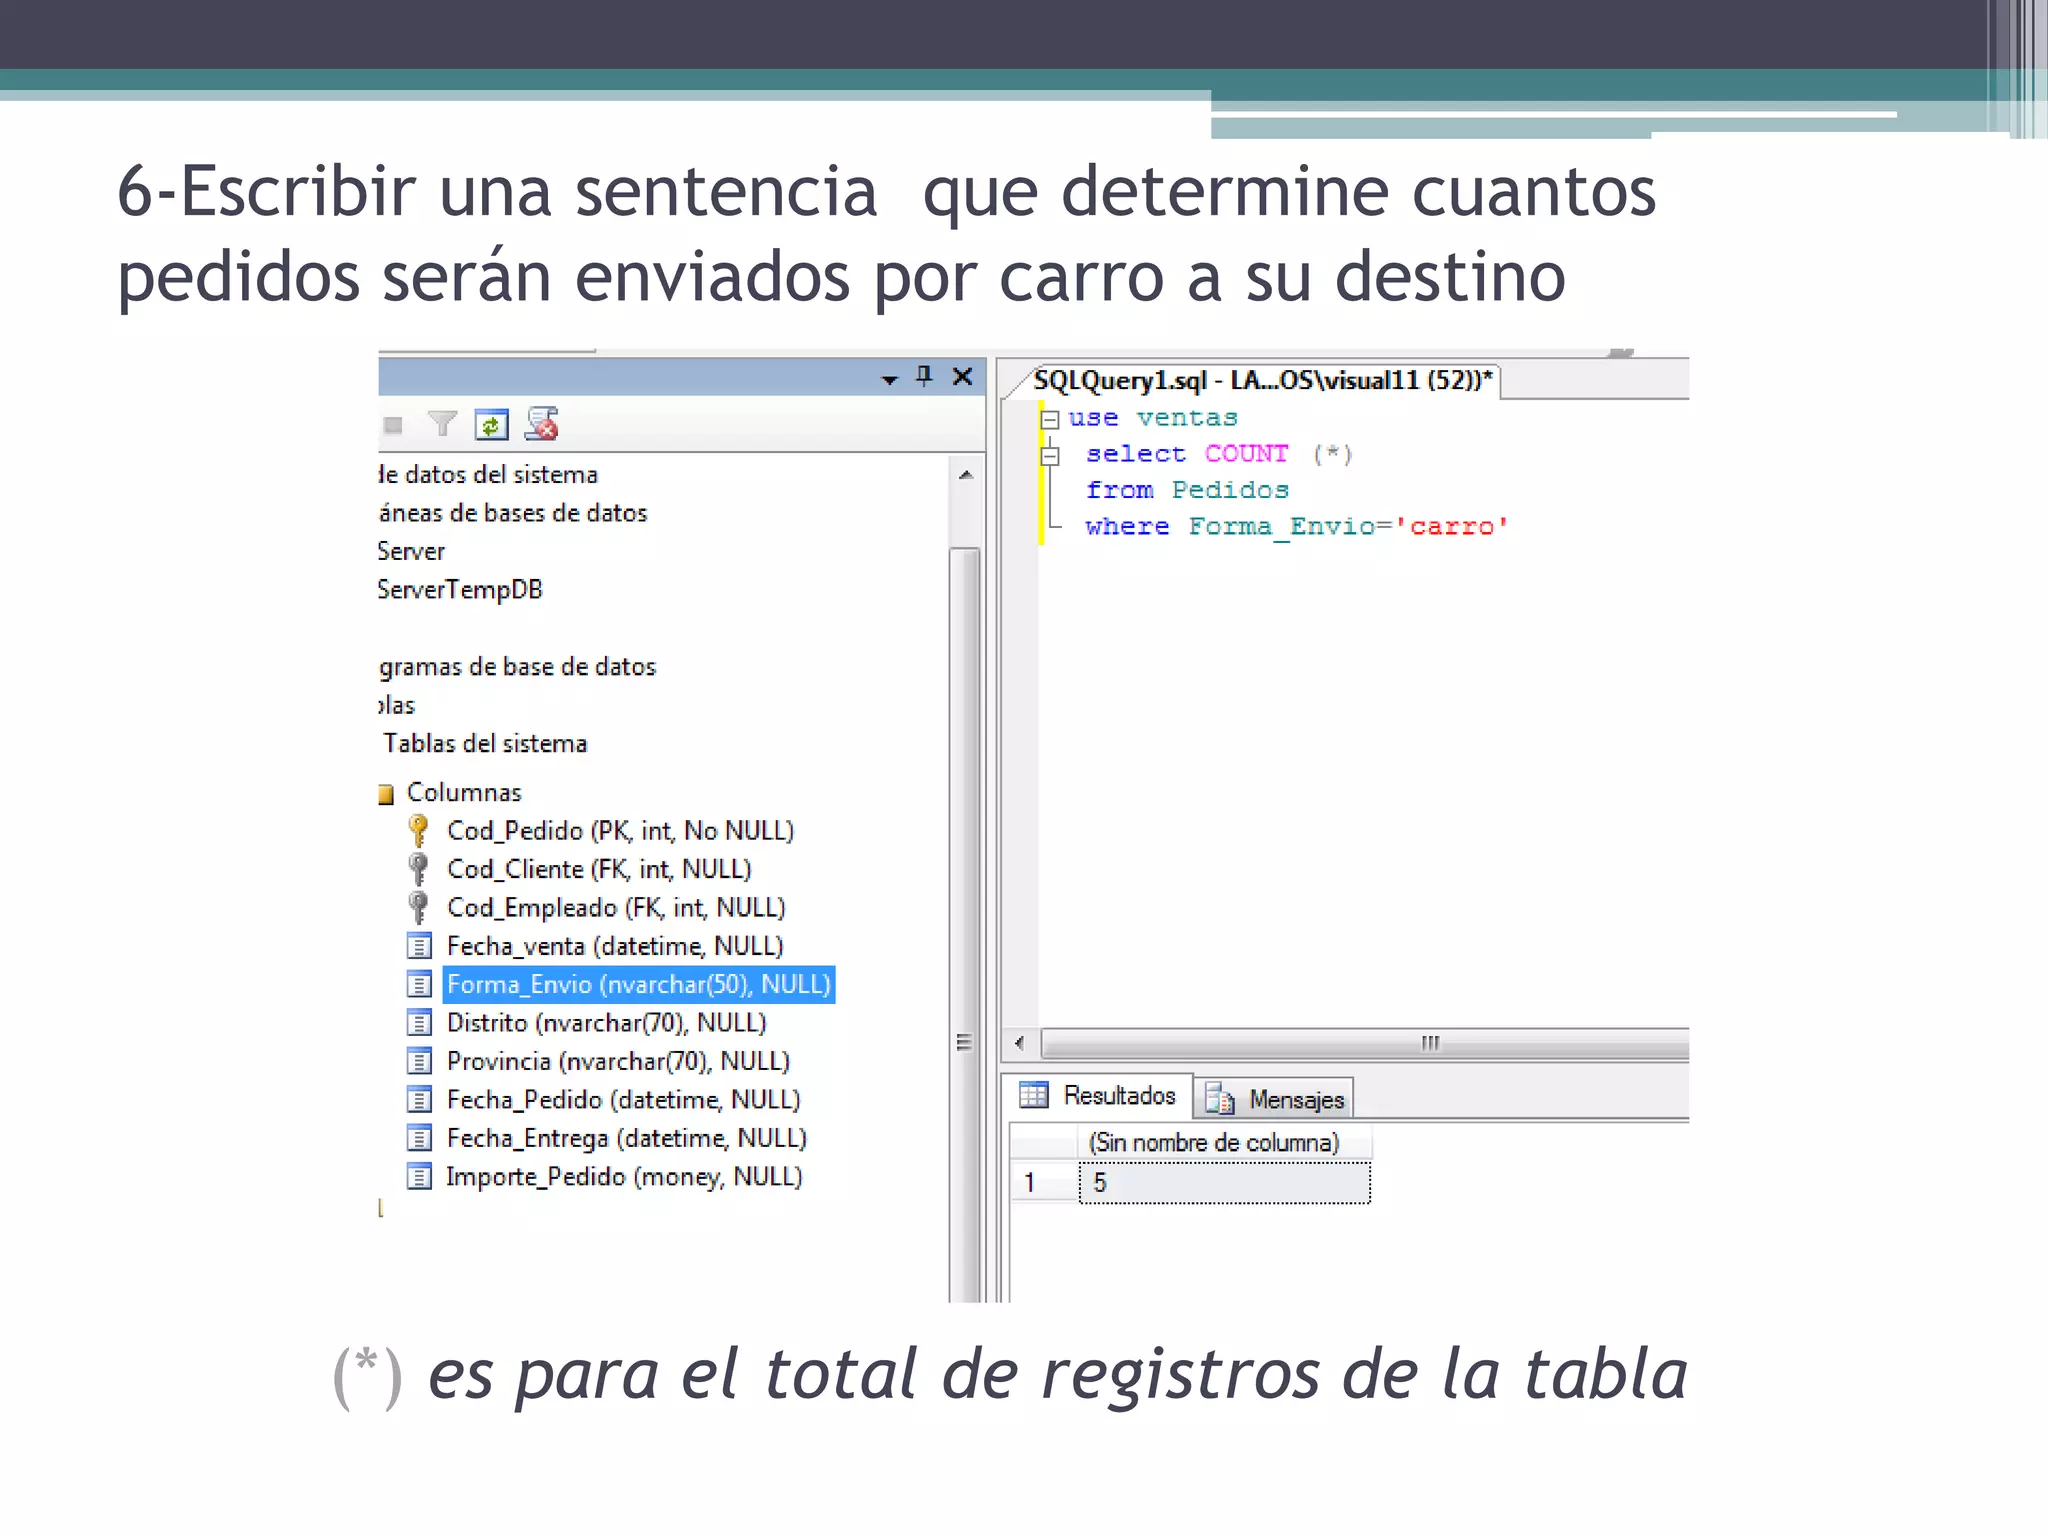Click the column icon next to Distrito

pyautogui.click(x=419, y=1023)
